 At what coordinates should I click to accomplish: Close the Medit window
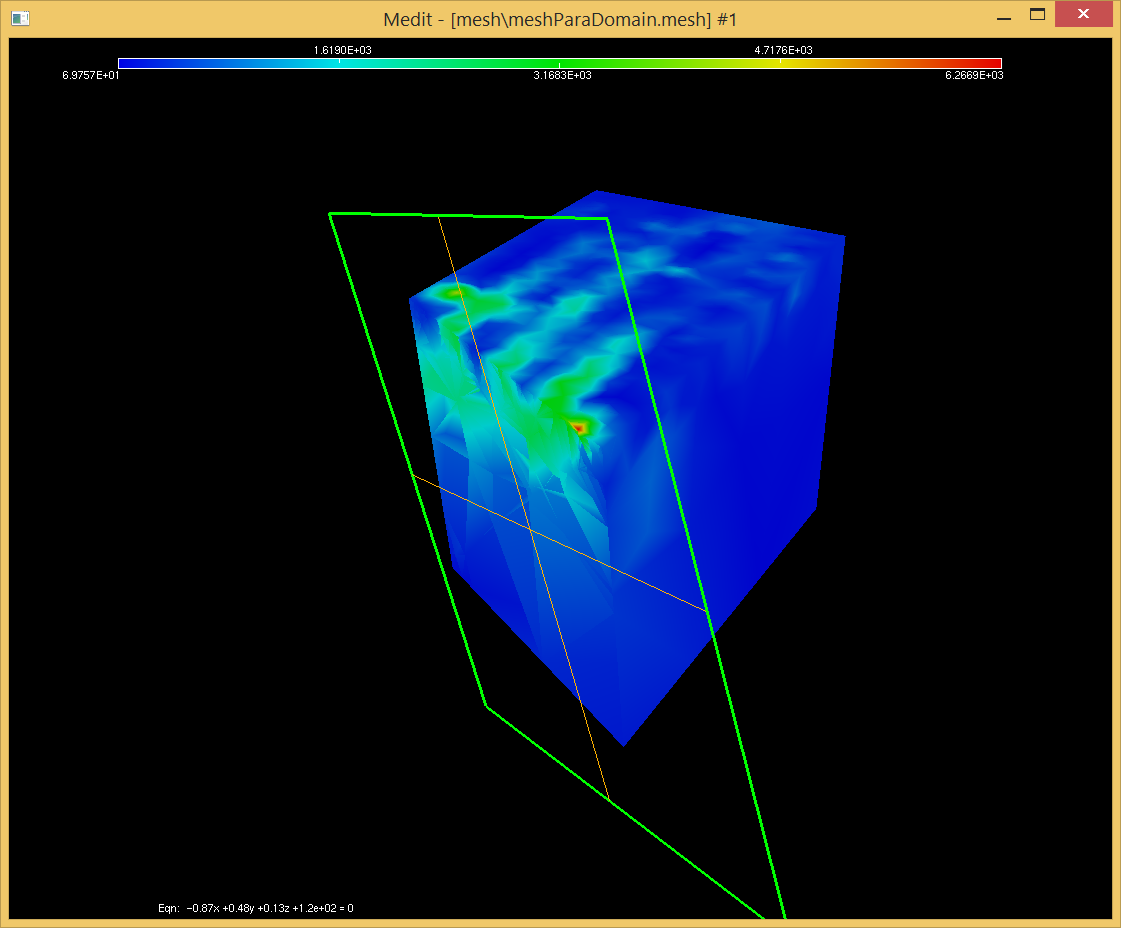pyautogui.click(x=1083, y=14)
